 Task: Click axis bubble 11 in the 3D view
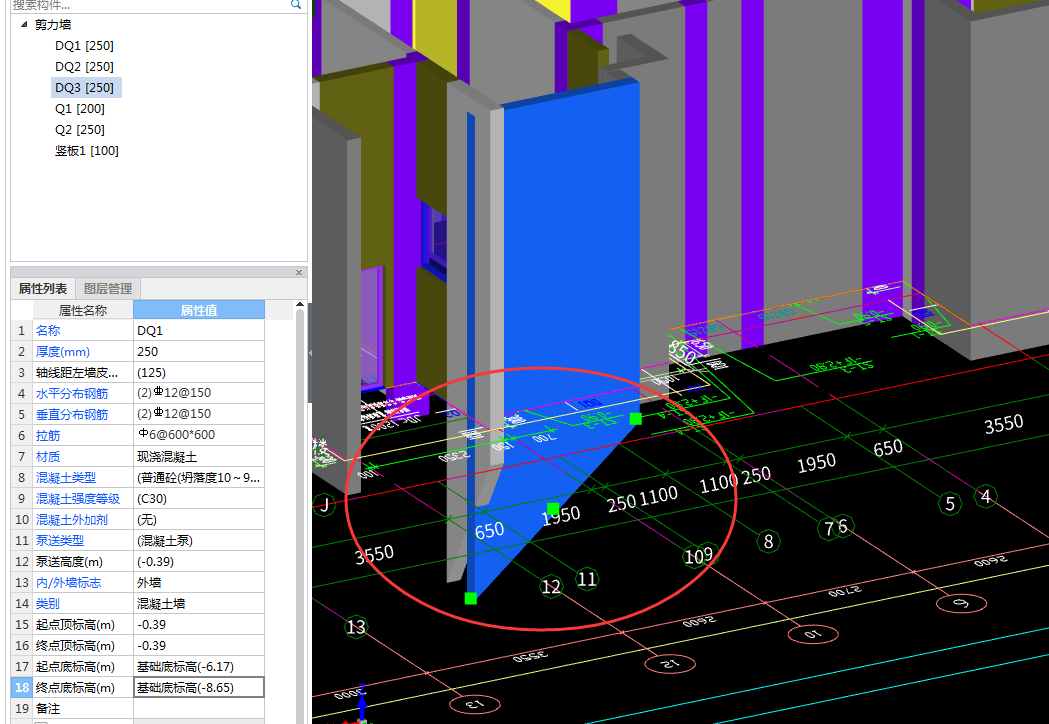[x=587, y=579]
